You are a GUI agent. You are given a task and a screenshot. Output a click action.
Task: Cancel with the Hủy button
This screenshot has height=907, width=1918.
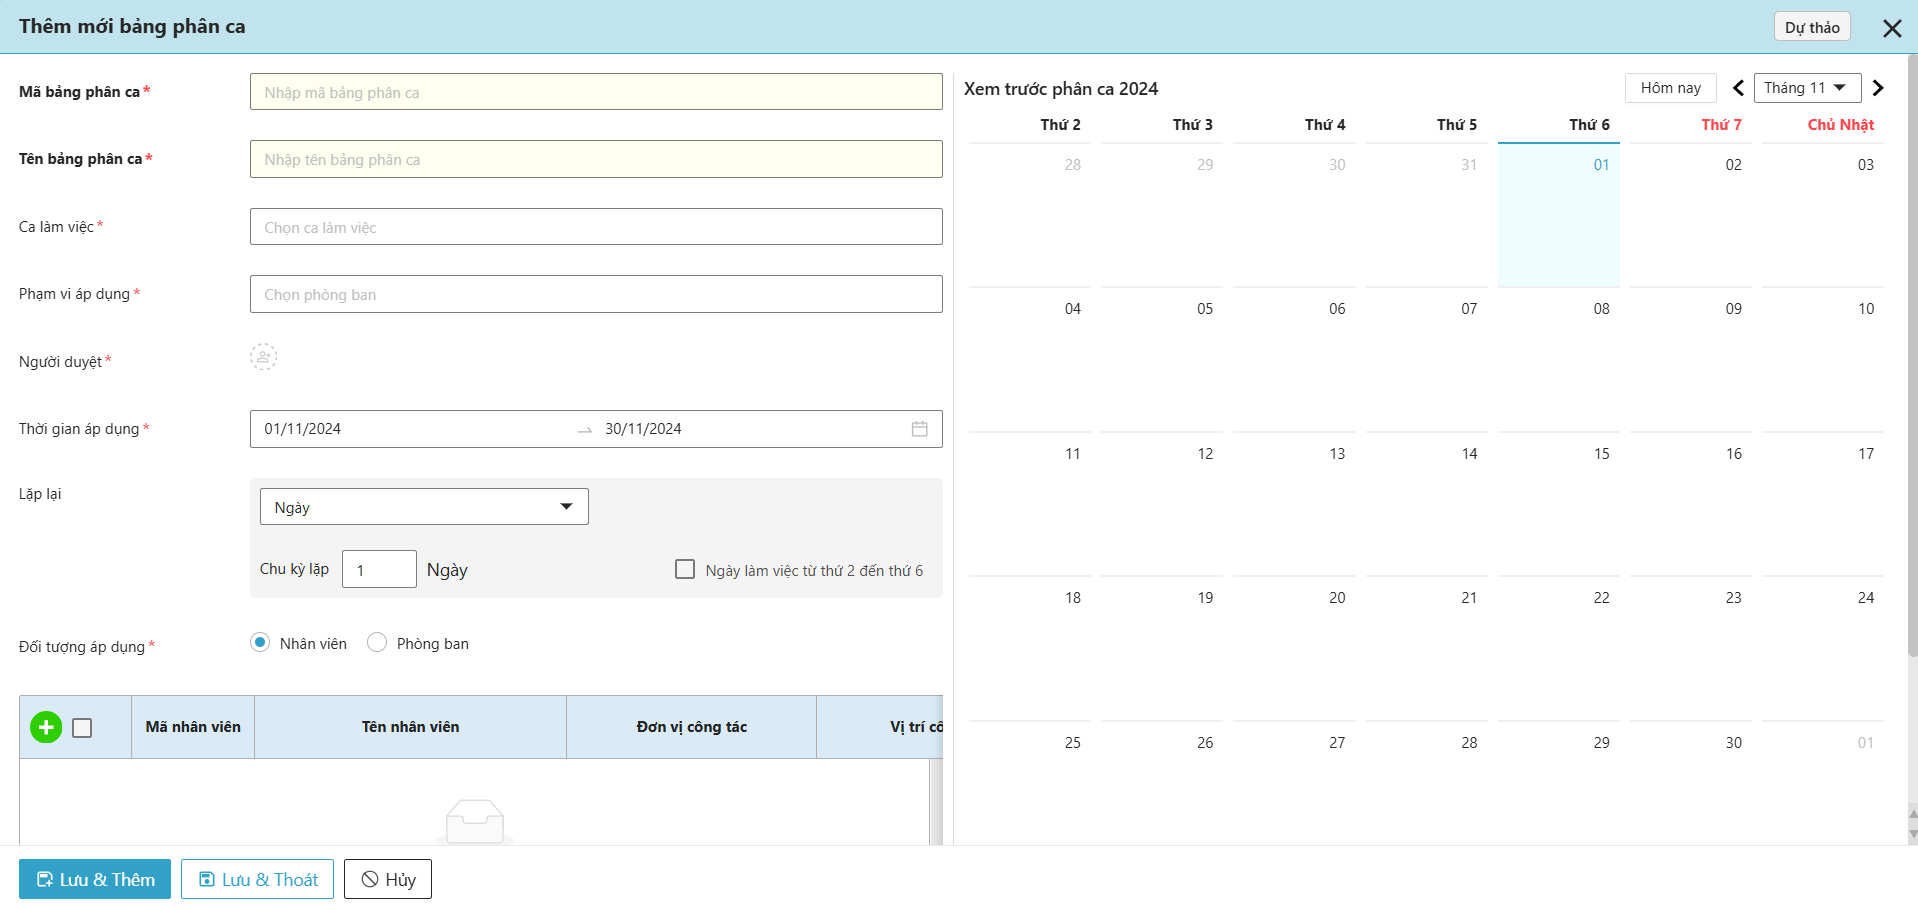388,879
